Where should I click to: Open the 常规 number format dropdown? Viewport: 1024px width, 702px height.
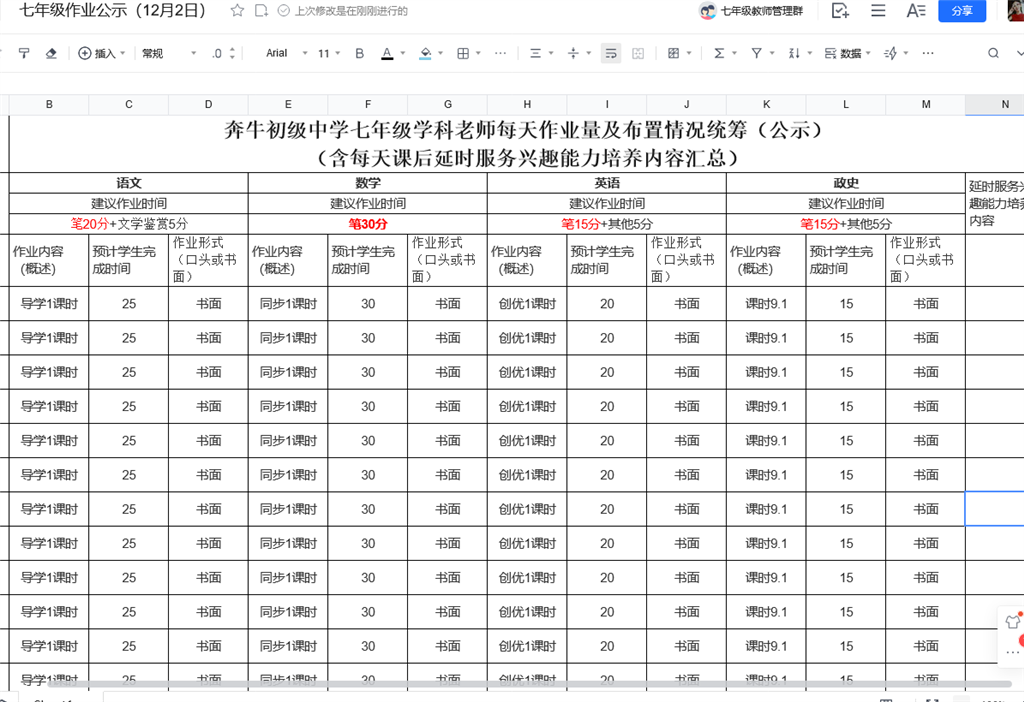[168, 54]
